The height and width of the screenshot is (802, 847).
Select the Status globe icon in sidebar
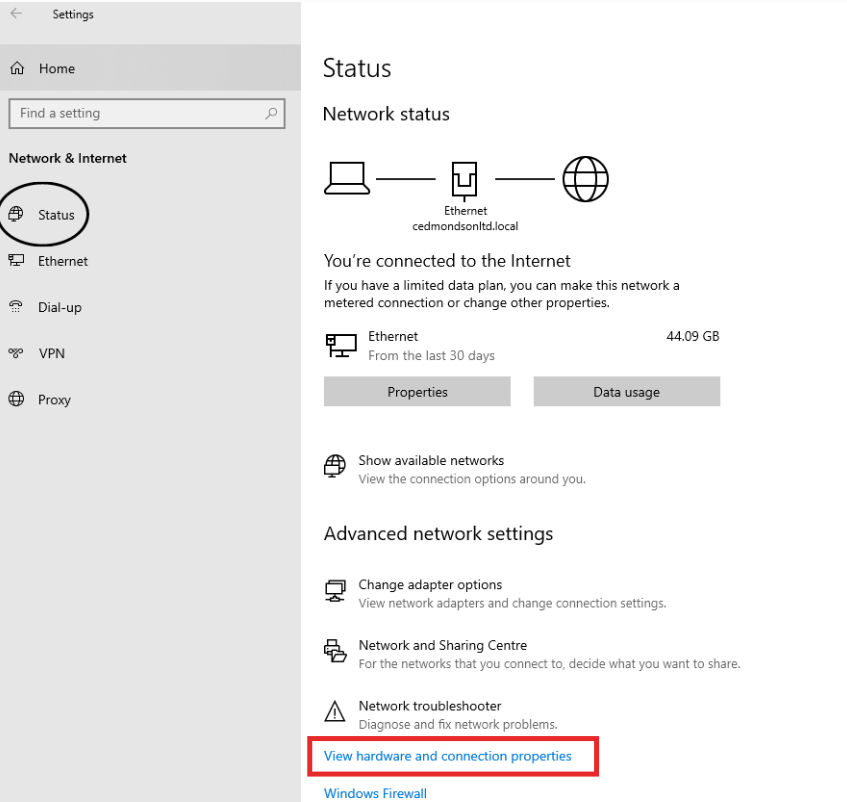[x=17, y=213]
